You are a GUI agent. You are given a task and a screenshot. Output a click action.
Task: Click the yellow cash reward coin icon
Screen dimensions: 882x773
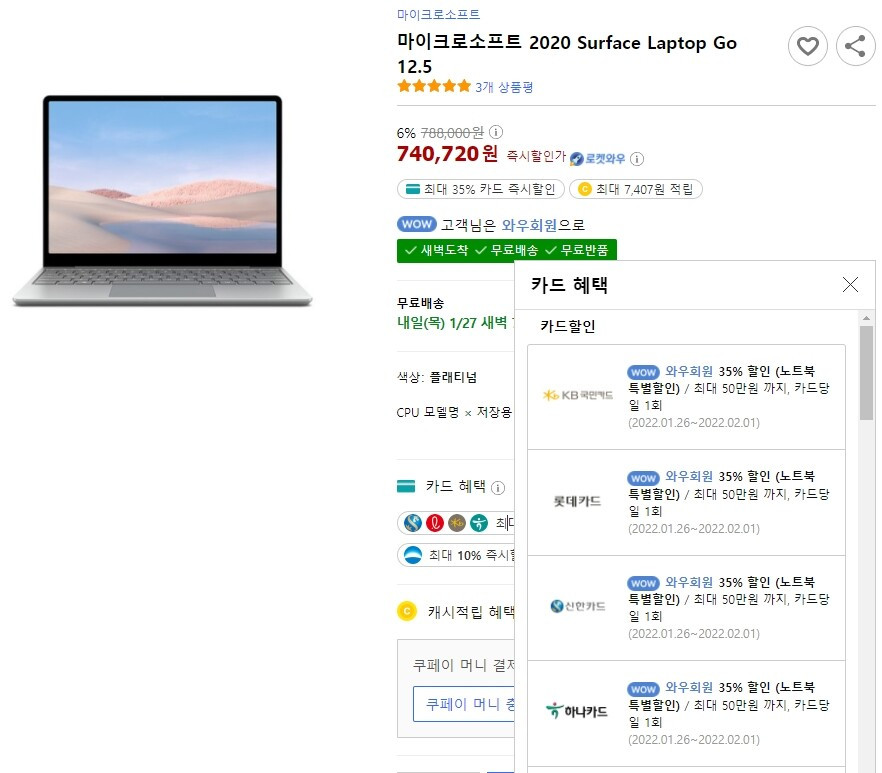[407, 611]
